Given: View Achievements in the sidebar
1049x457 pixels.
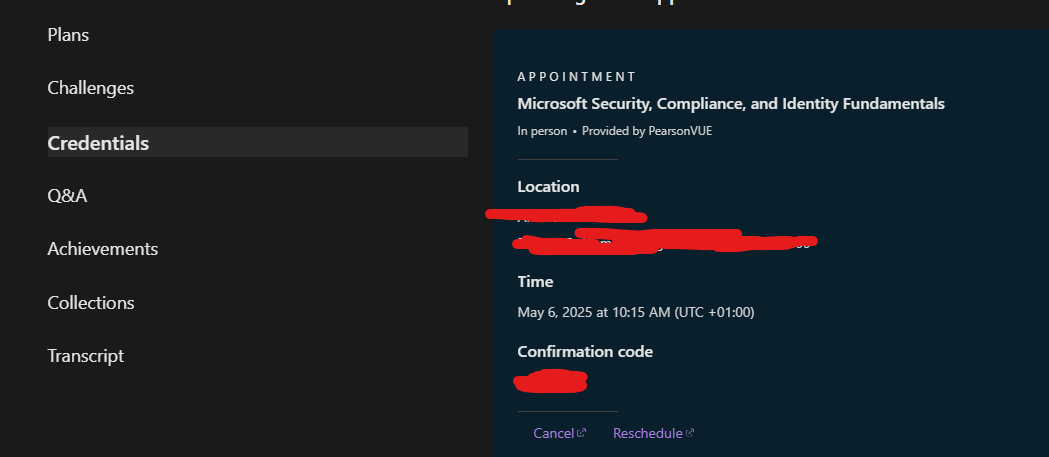Looking at the screenshot, I should coord(103,249).
